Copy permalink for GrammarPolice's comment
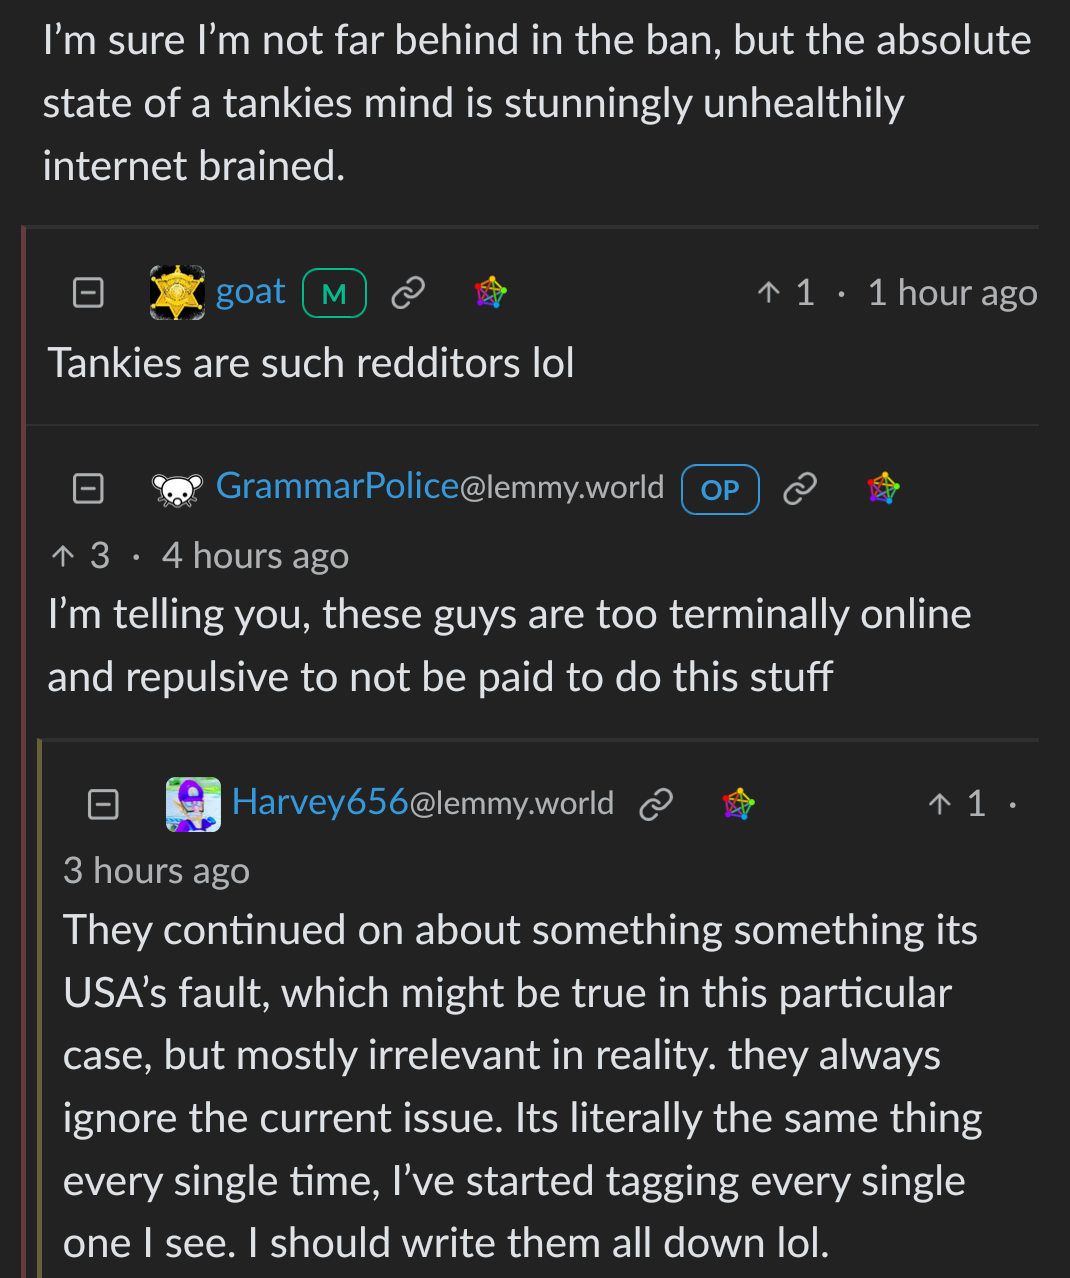 [x=800, y=488]
